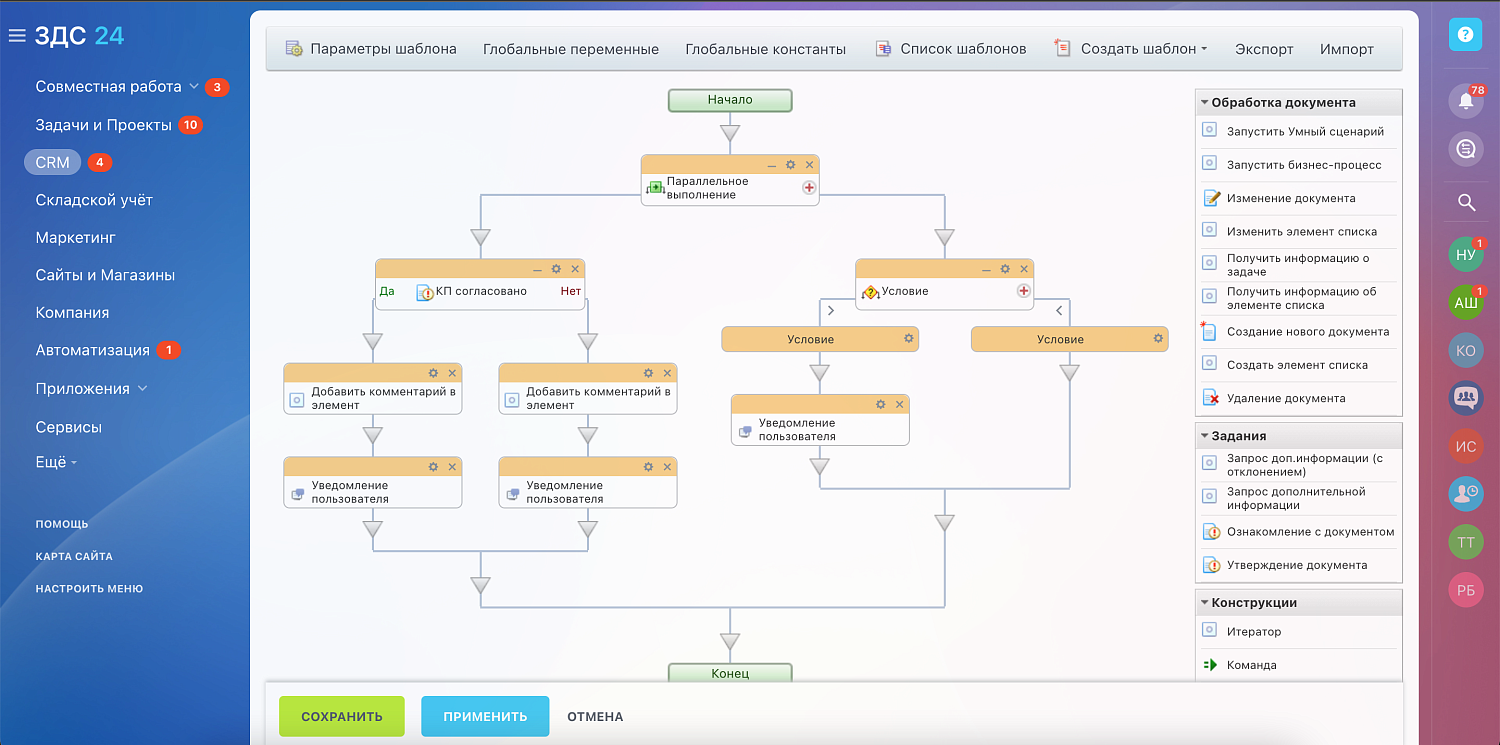Click red plus icon on Условие block
Viewport: 1500px width, 745px height.
1023,291
